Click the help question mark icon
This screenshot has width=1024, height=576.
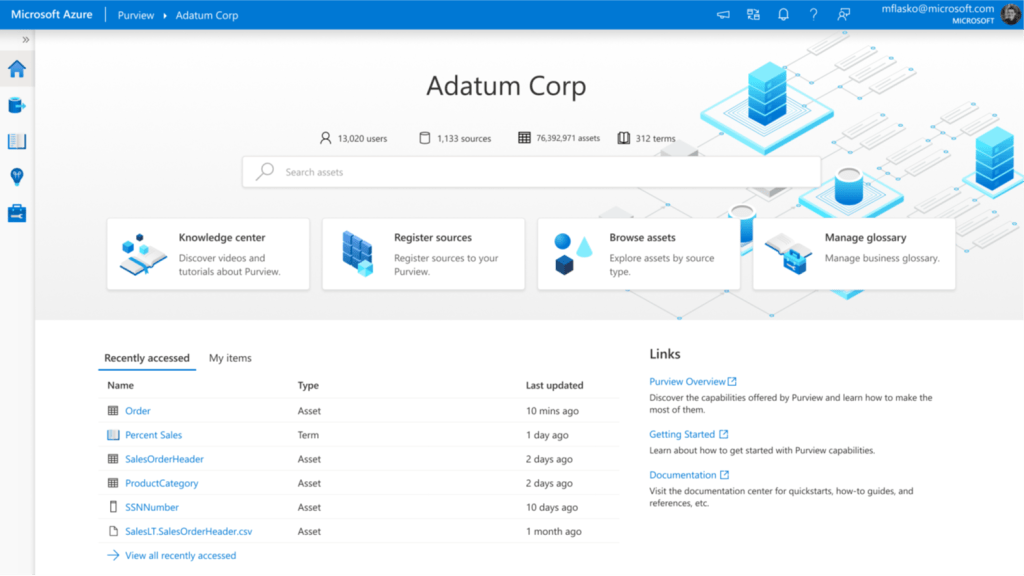[x=813, y=15]
